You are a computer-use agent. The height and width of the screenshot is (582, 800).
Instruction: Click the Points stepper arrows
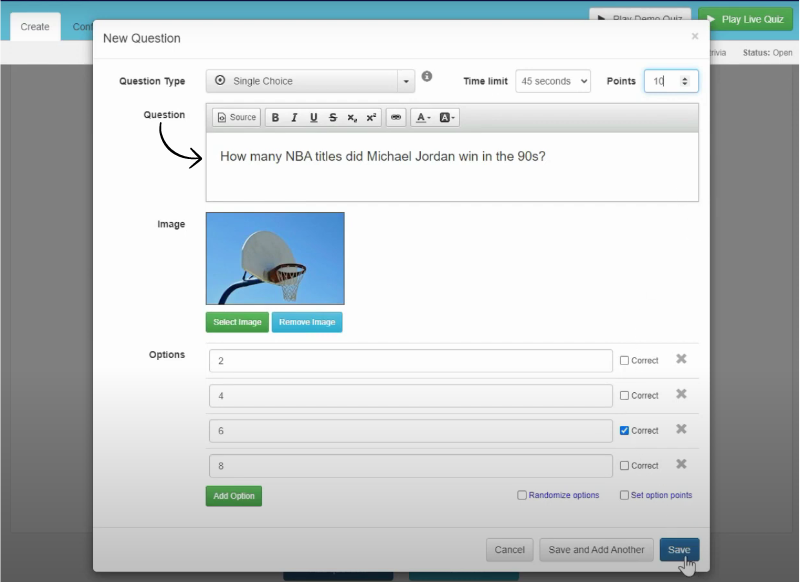[x=685, y=81]
